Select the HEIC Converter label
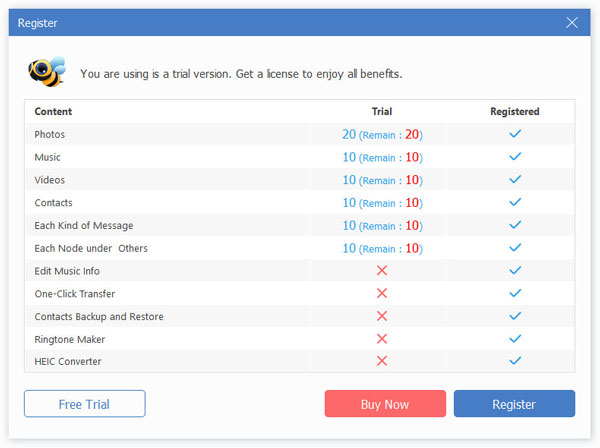The image size is (600, 448). (68, 362)
